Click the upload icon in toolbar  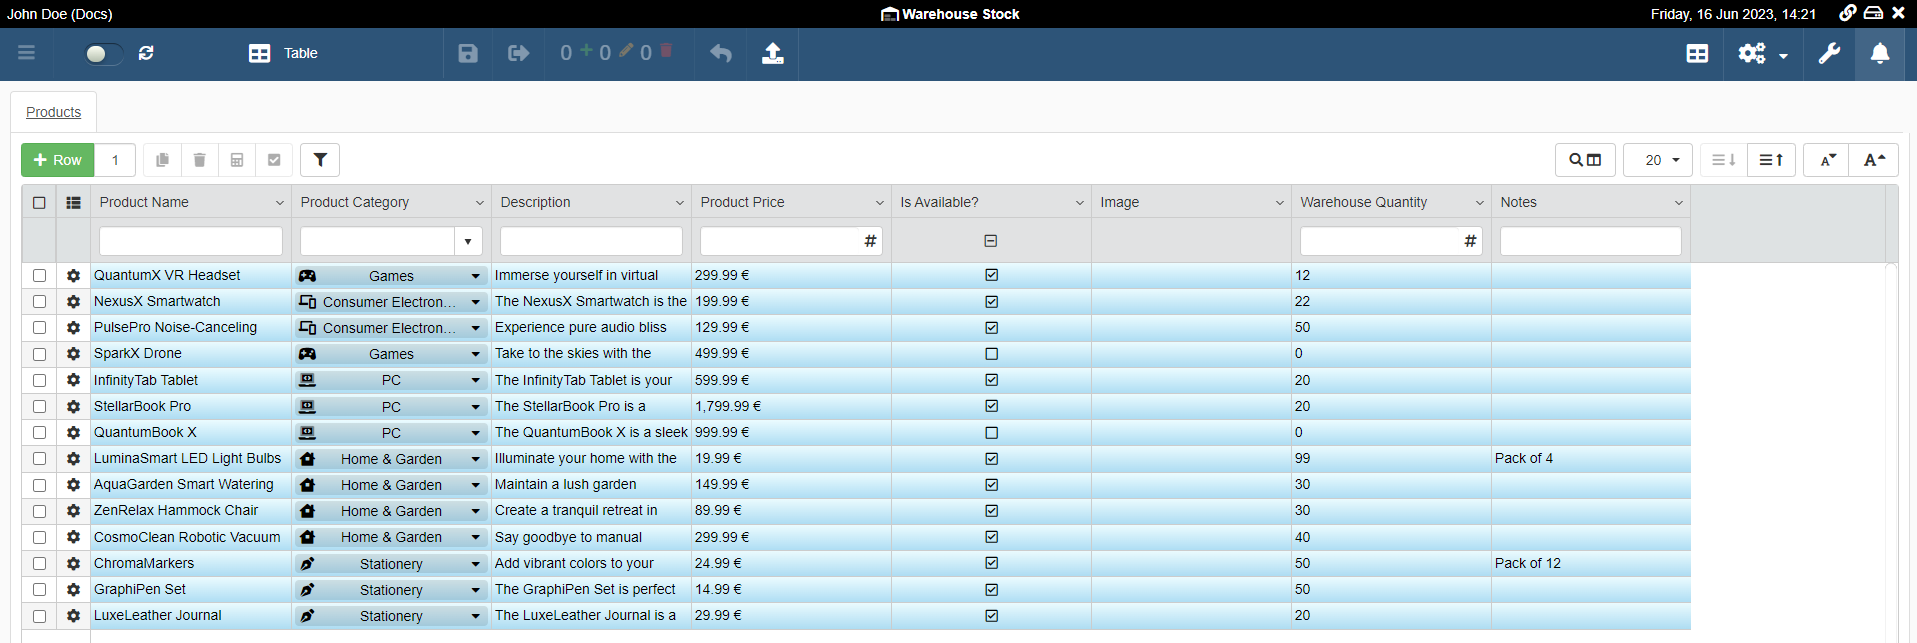772,54
